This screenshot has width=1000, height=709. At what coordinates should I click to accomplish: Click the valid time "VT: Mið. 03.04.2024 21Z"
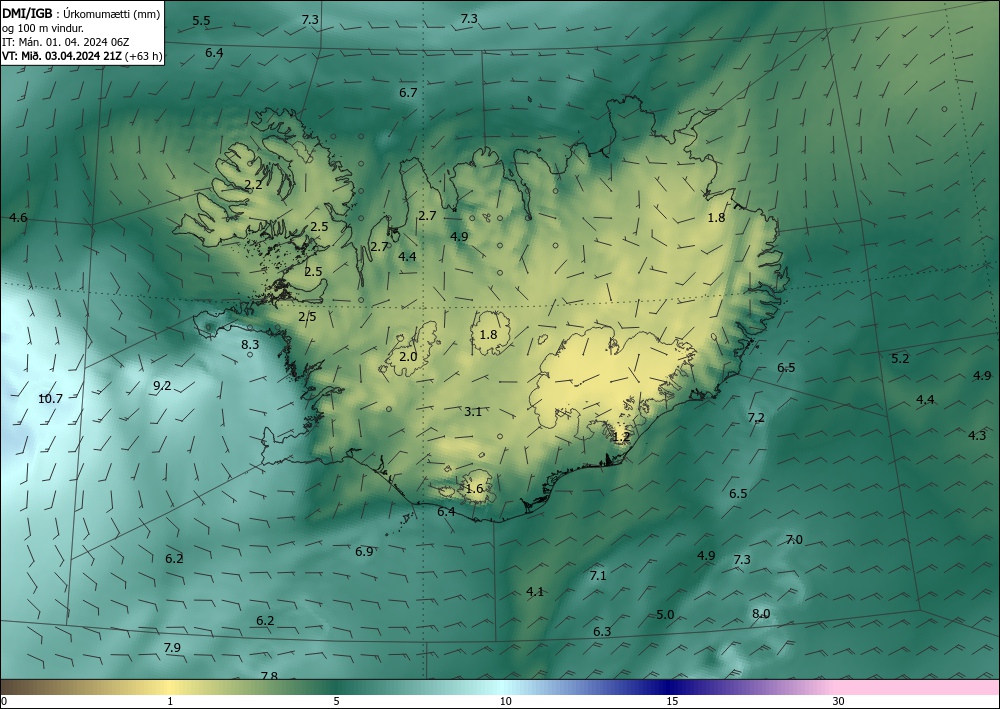[62, 56]
